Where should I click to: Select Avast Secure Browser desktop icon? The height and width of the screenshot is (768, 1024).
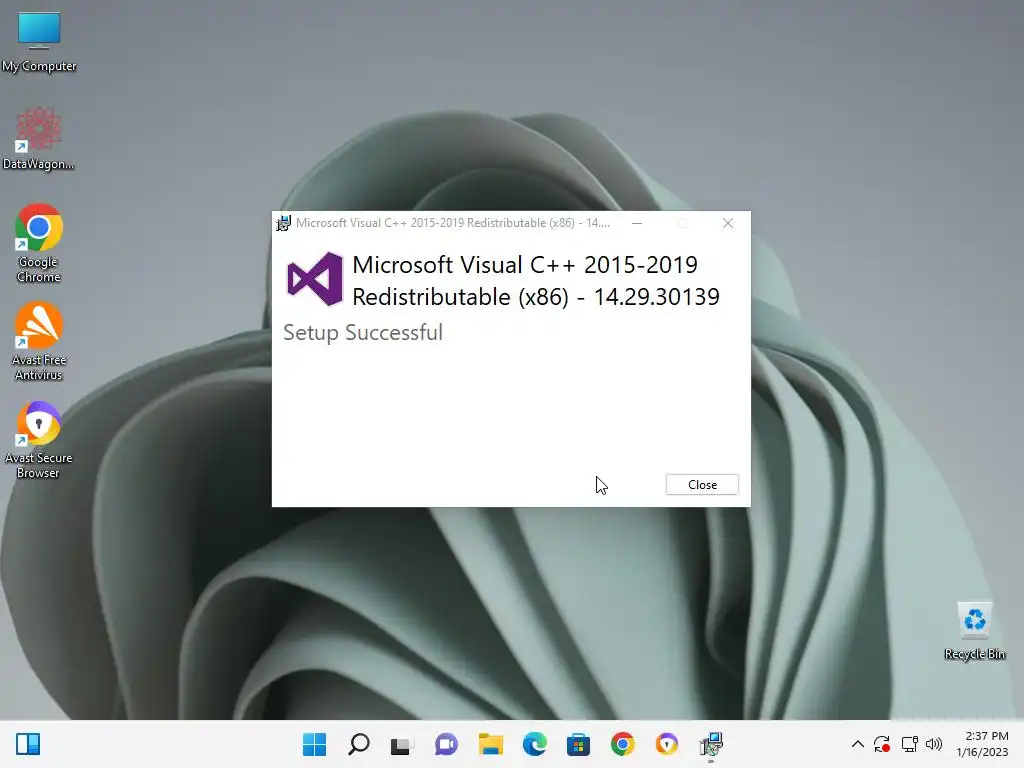pos(39,440)
